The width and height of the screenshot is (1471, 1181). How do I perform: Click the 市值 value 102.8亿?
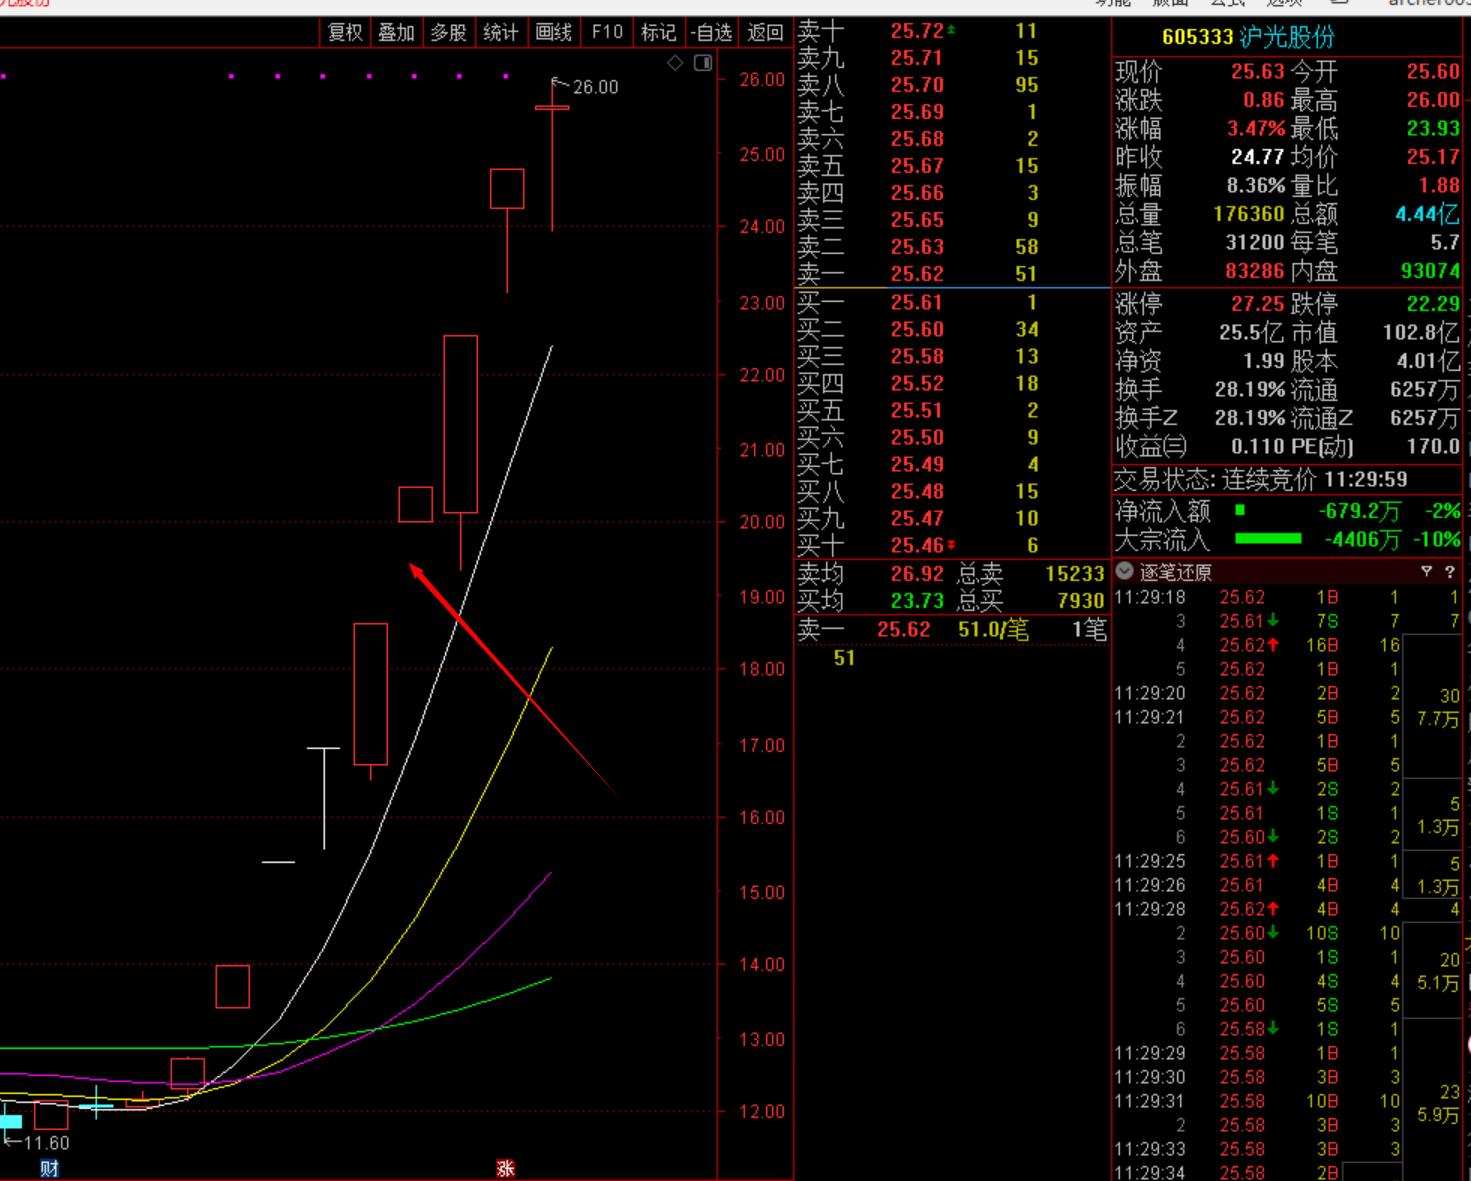click(1421, 333)
